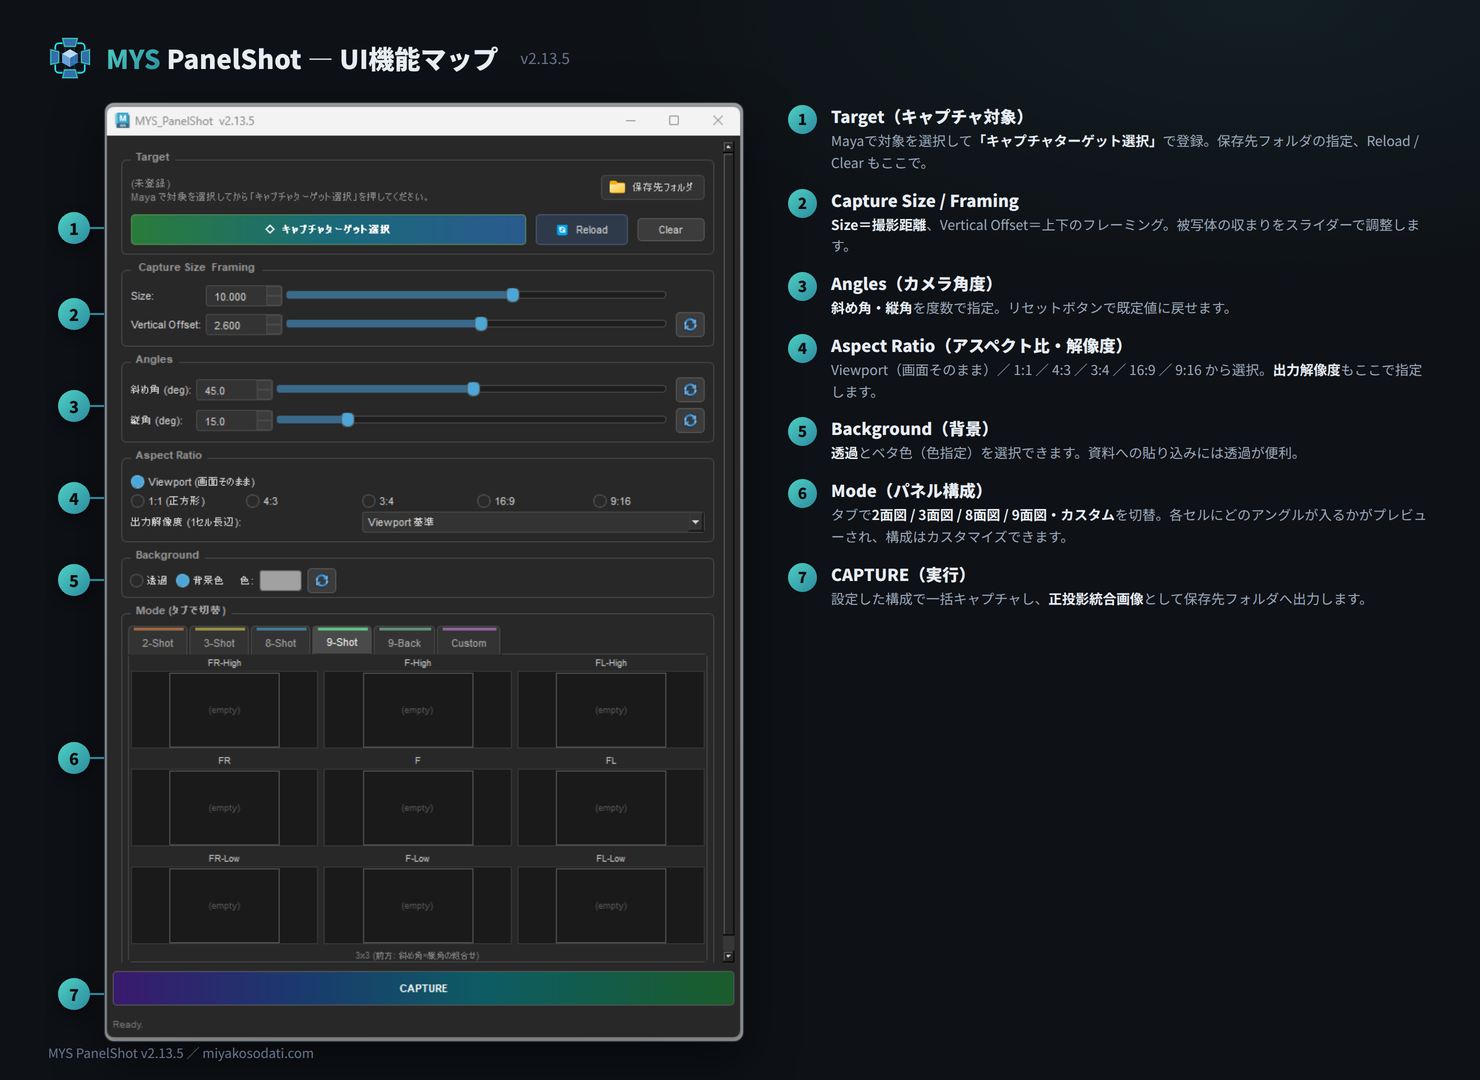Reset the 縦角 angle to default
1480x1080 pixels.
pos(690,421)
